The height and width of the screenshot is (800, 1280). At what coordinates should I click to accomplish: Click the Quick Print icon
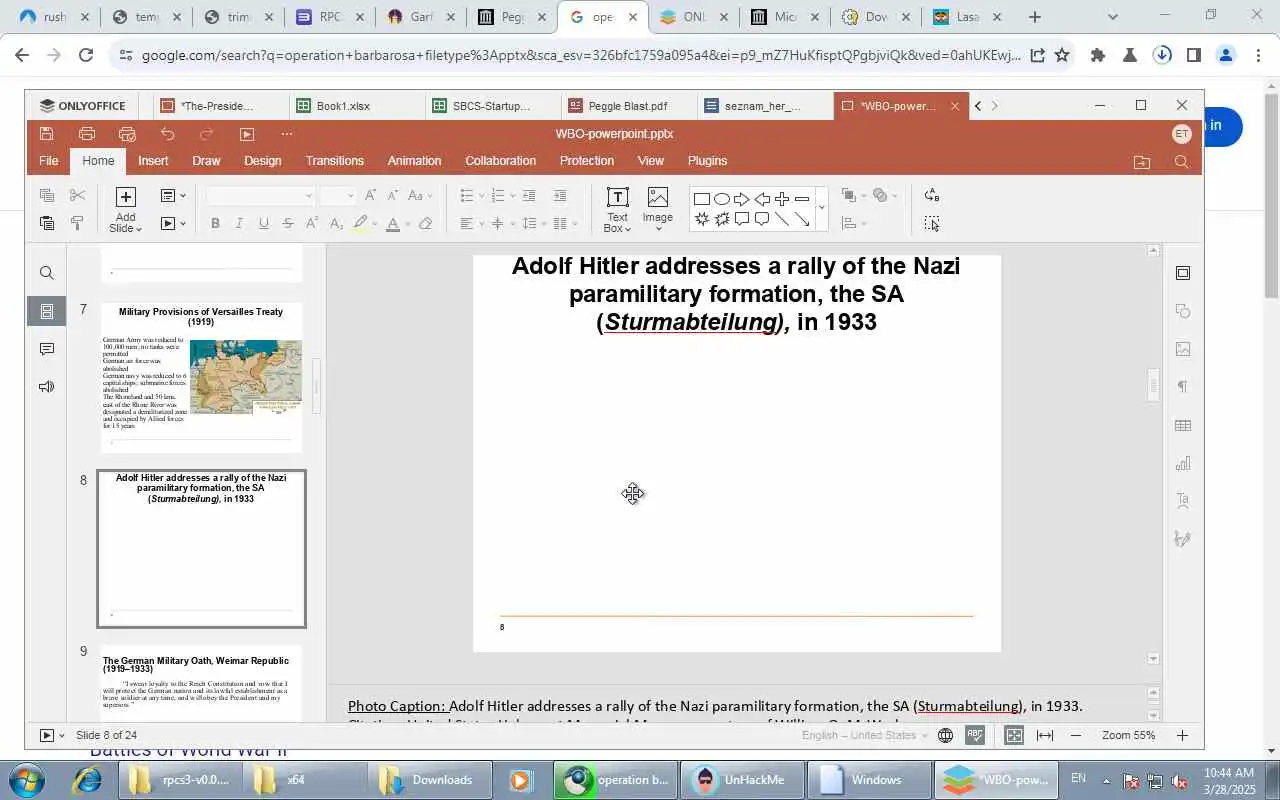tap(127, 134)
